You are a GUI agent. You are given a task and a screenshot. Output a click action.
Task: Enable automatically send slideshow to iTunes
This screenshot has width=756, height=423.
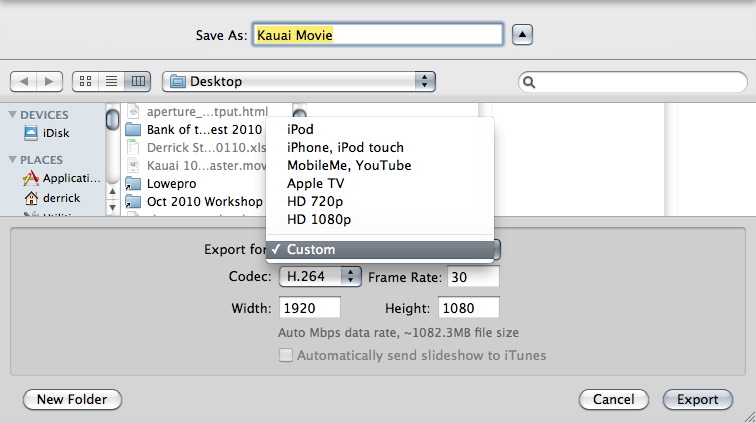(286, 355)
